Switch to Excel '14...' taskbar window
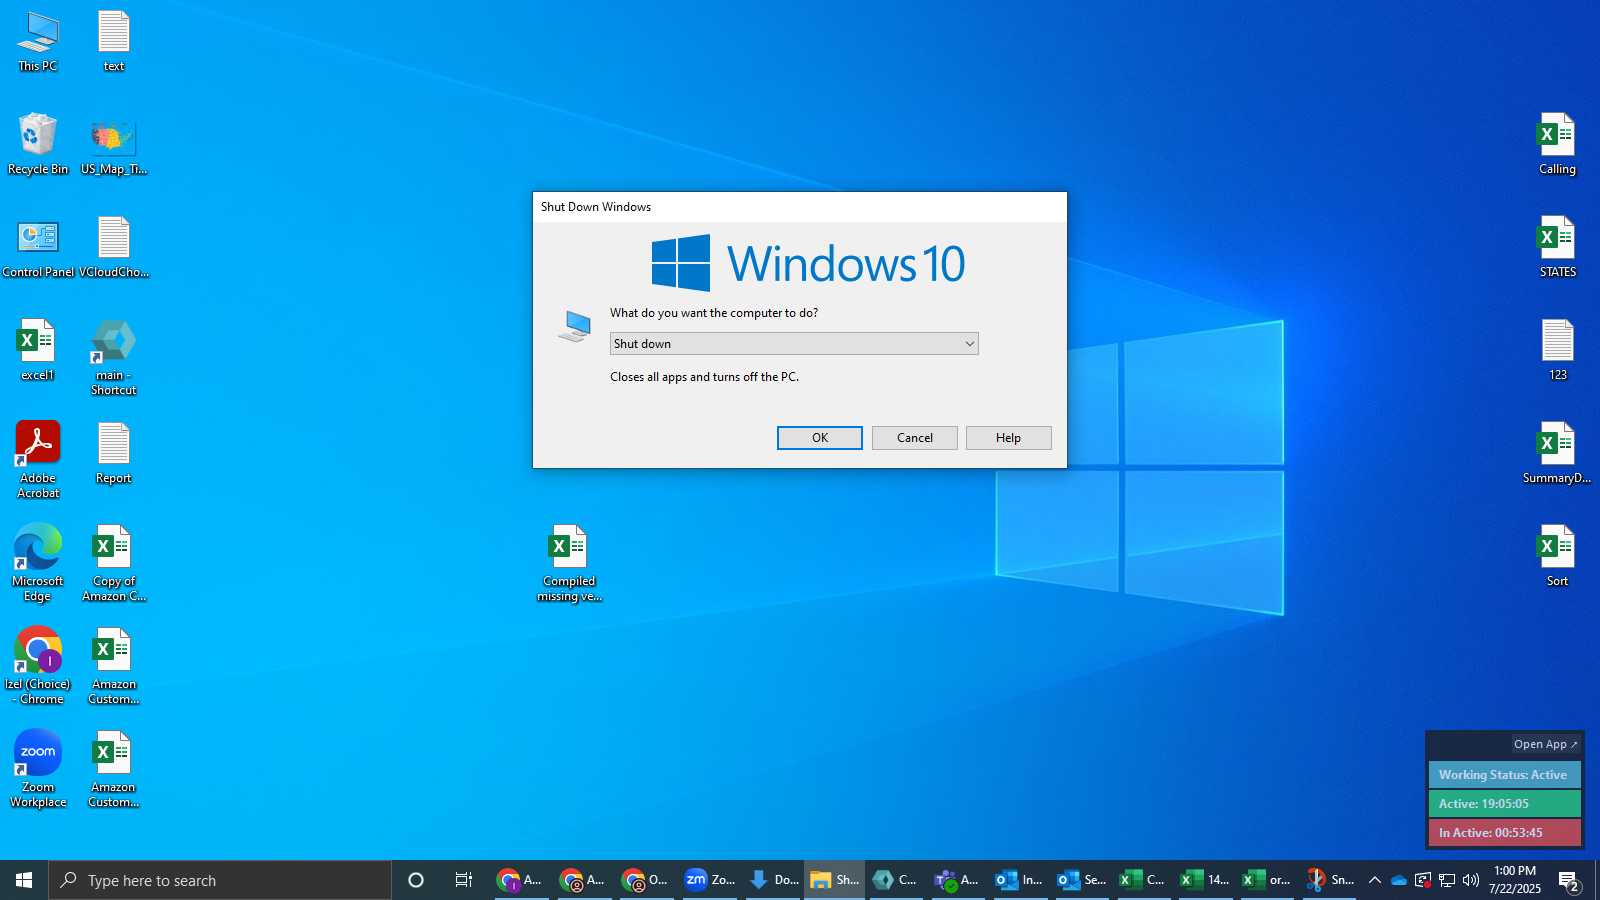Viewport: 1600px width, 900px height. click(1205, 880)
